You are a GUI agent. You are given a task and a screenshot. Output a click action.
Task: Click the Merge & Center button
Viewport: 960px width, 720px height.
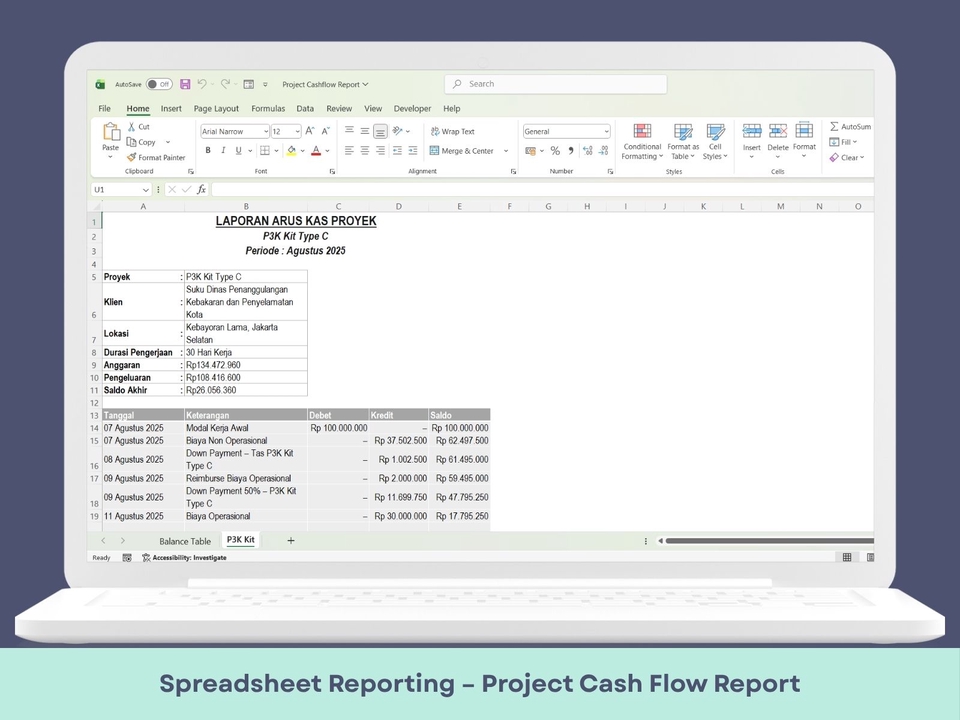pyautogui.click(x=462, y=151)
